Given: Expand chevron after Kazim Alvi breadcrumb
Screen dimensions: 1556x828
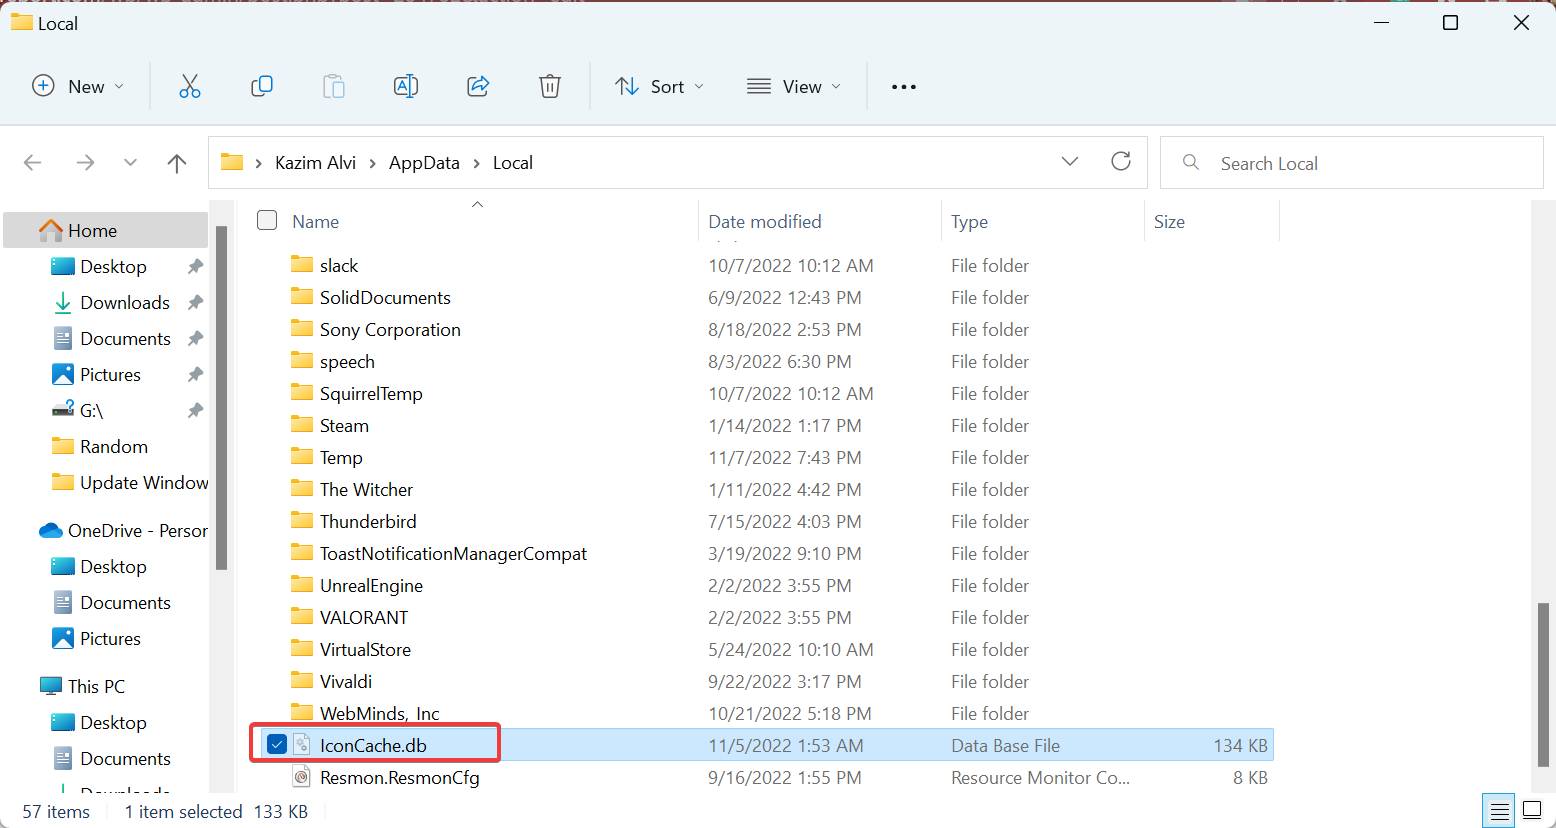Looking at the screenshot, I should 373,163.
